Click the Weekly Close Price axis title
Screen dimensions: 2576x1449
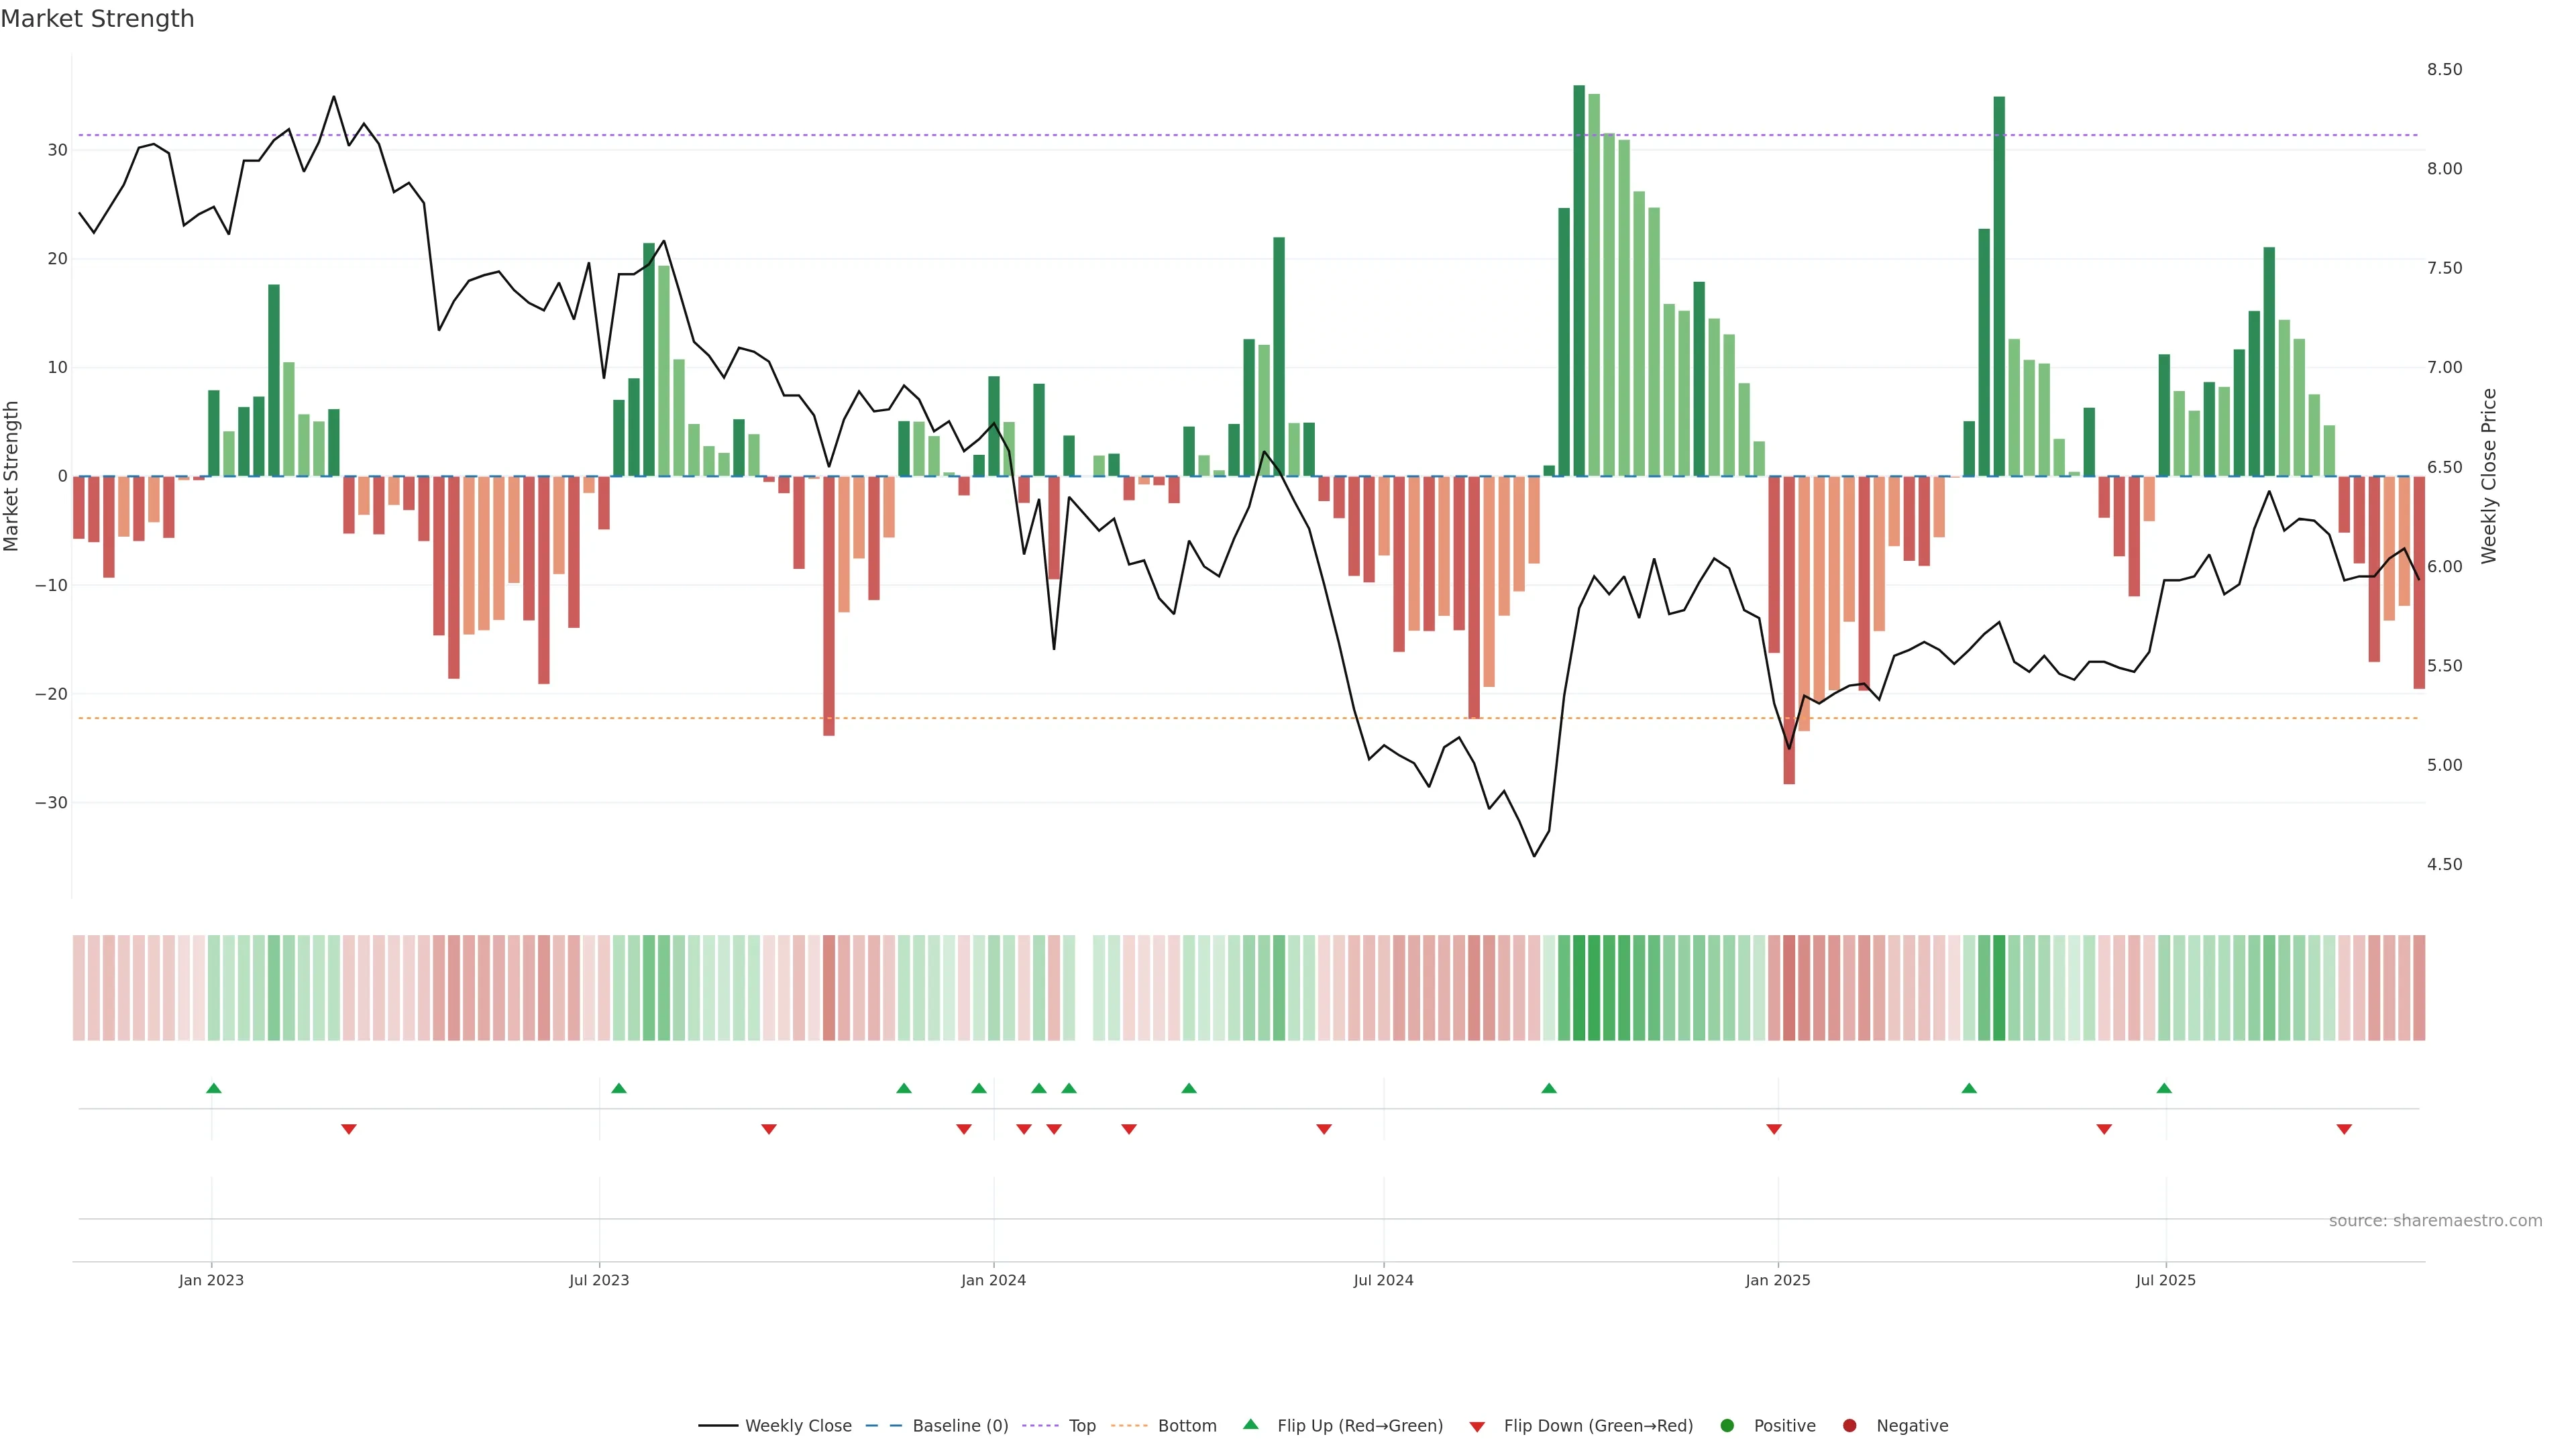2489,476
